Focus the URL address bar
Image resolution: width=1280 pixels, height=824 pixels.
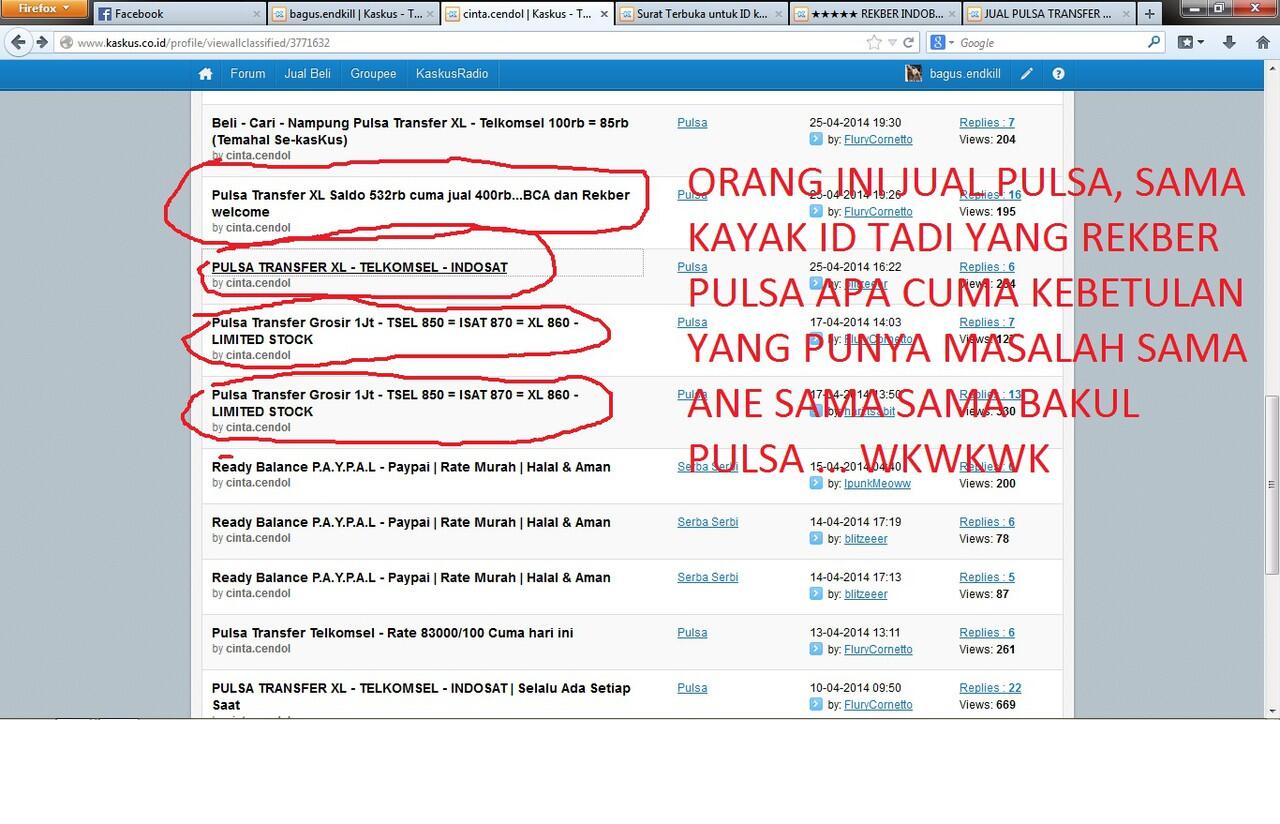[x=465, y=42]
